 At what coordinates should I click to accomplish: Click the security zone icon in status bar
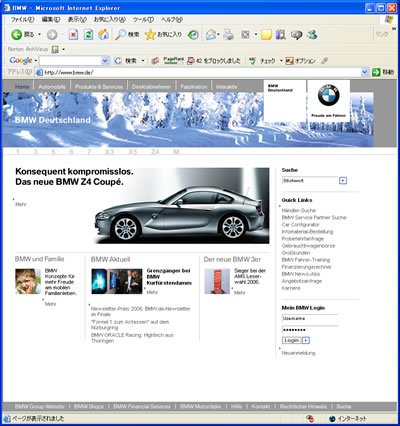click(x=310, y=419)
